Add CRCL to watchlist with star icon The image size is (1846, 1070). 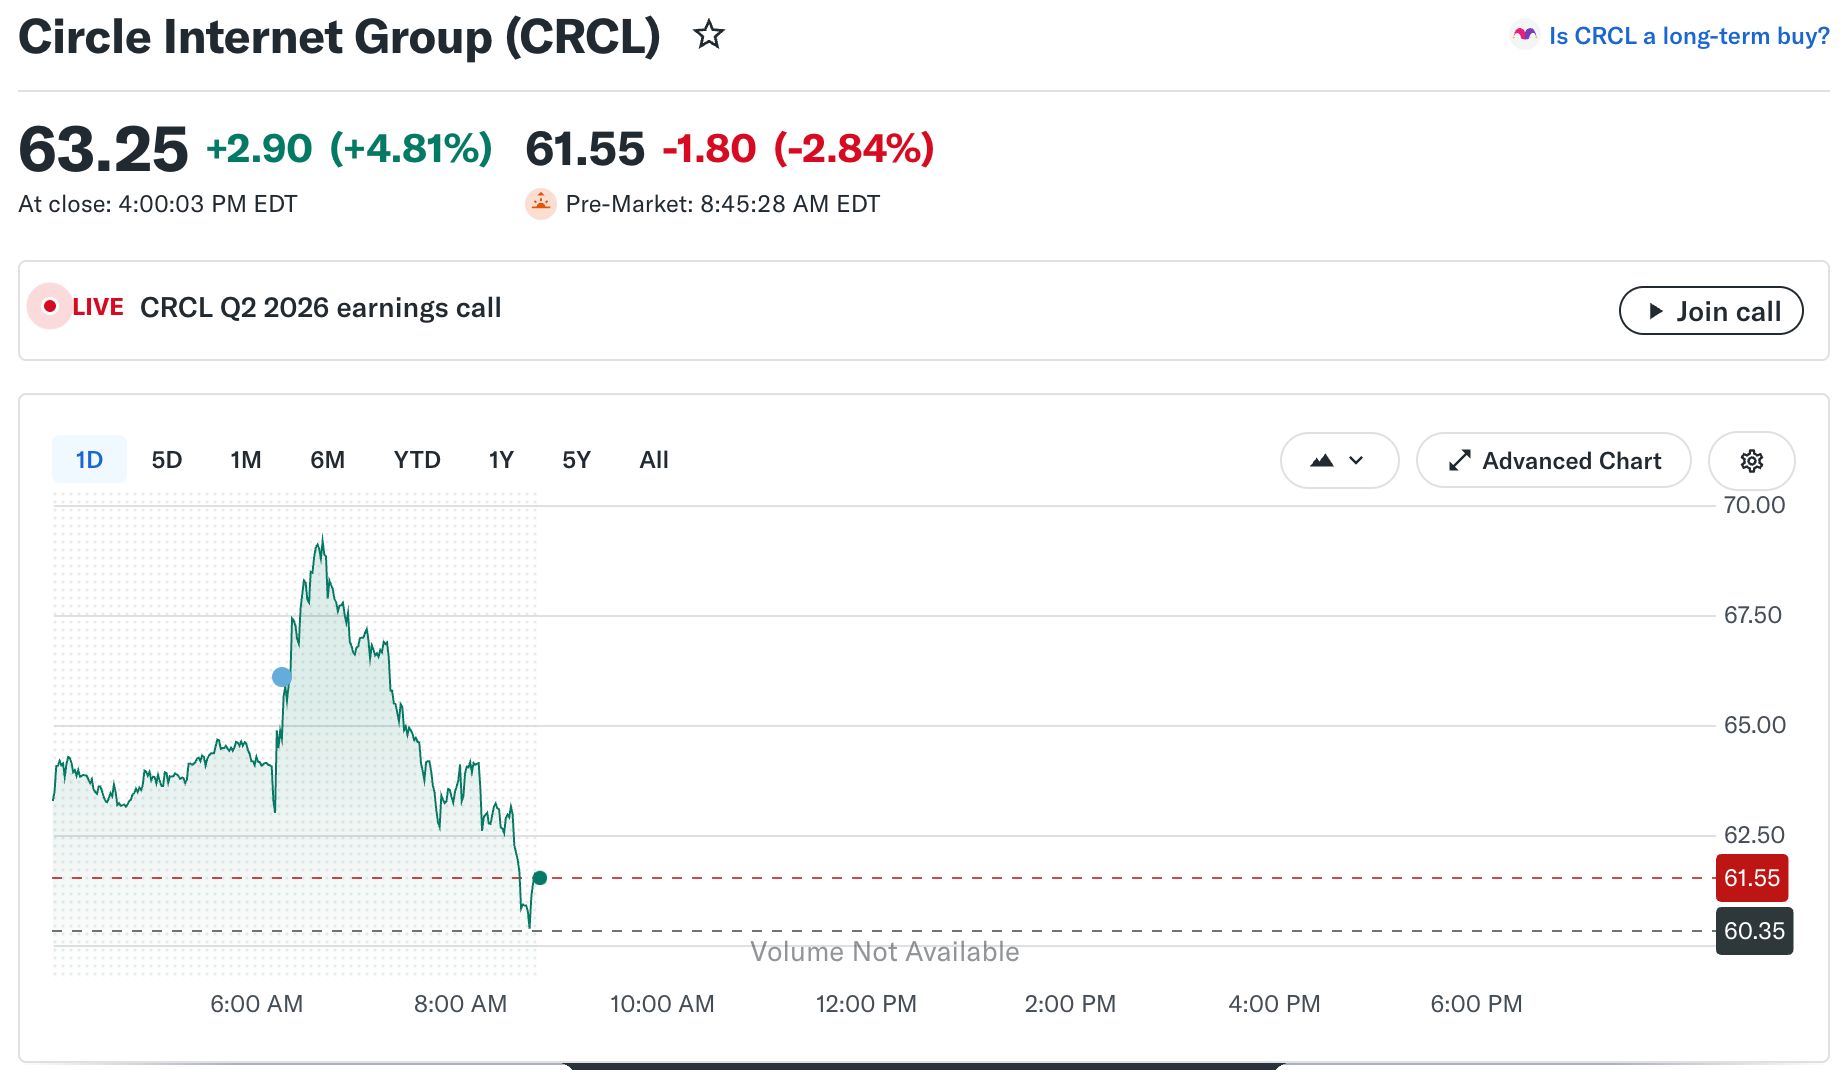[x=709, y=36]
